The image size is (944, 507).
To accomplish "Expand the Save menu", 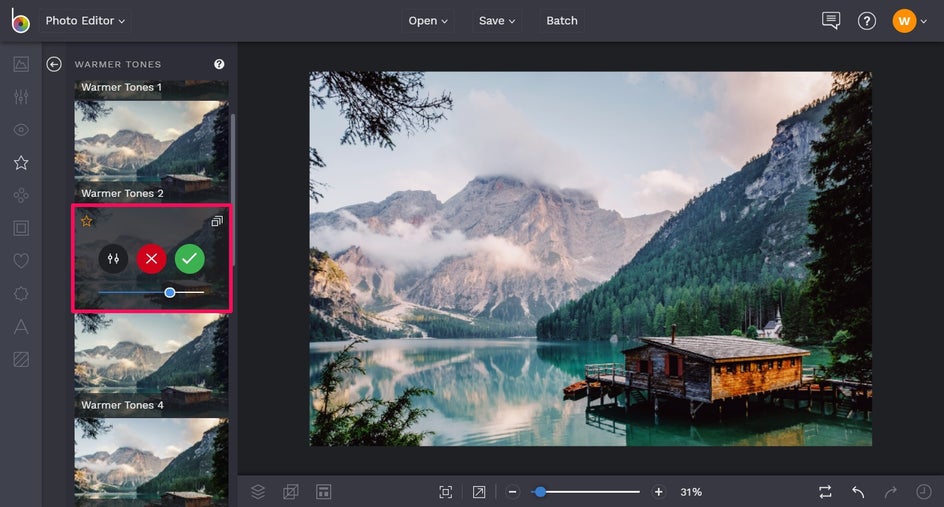I will click(497, 20).
